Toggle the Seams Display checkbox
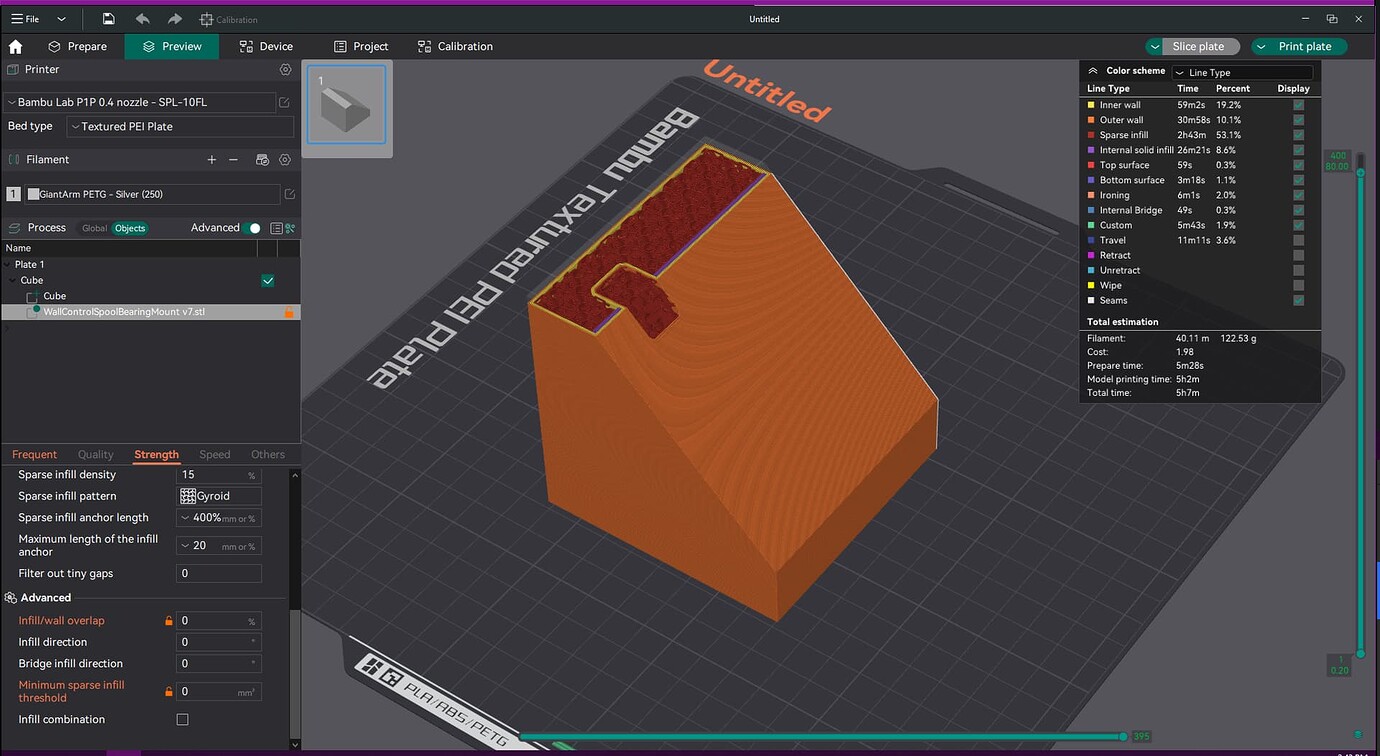The height and width of the screenshot is (756, 1380). click(x=1298, y=300)
